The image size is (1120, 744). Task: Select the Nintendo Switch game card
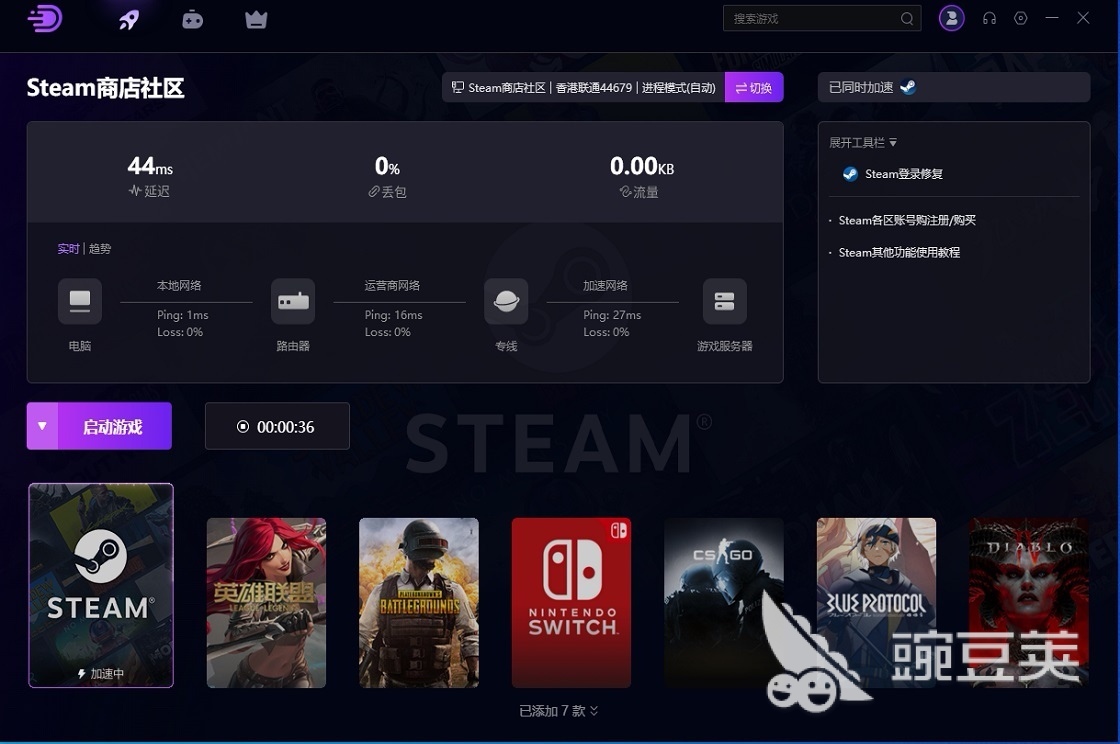tap(571, 603)
